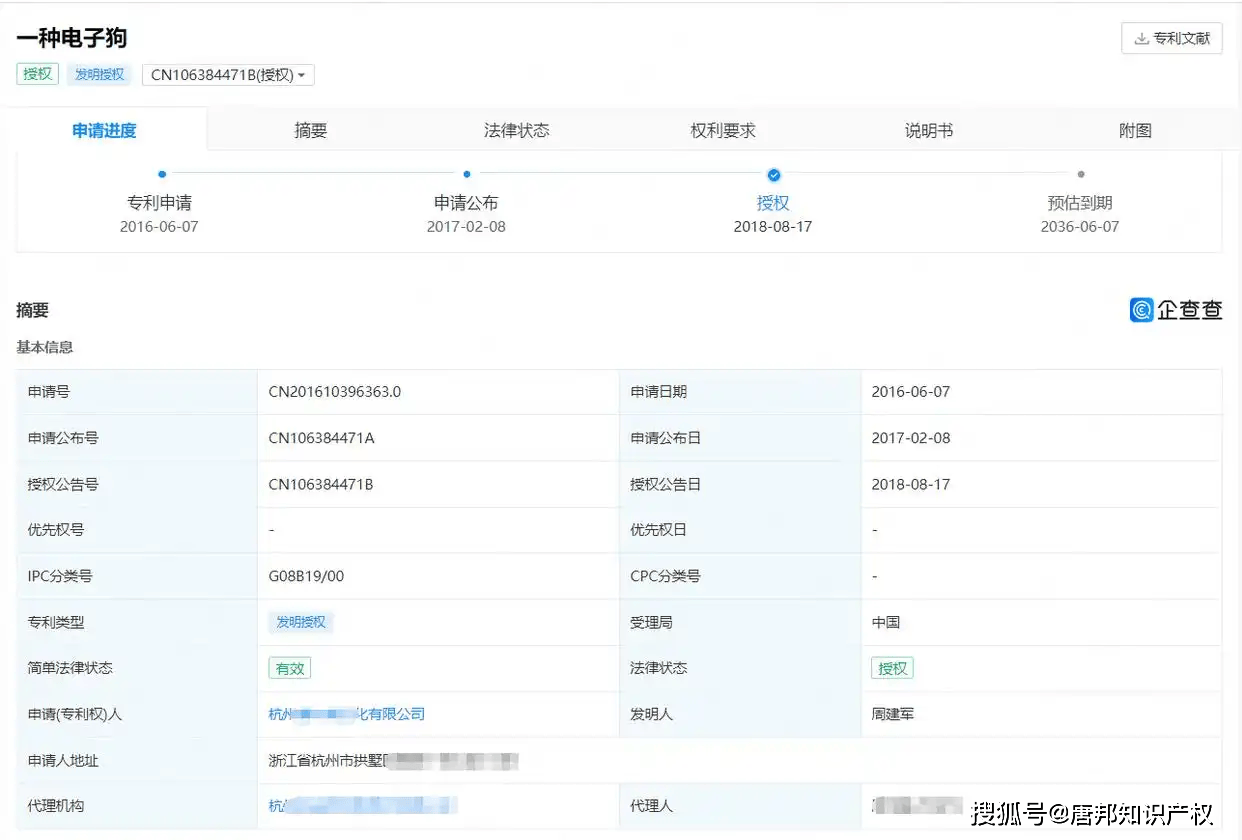Open the 说明书 tab
The height and width of the screenshot is (840, 1242).
tap(928, 129)
